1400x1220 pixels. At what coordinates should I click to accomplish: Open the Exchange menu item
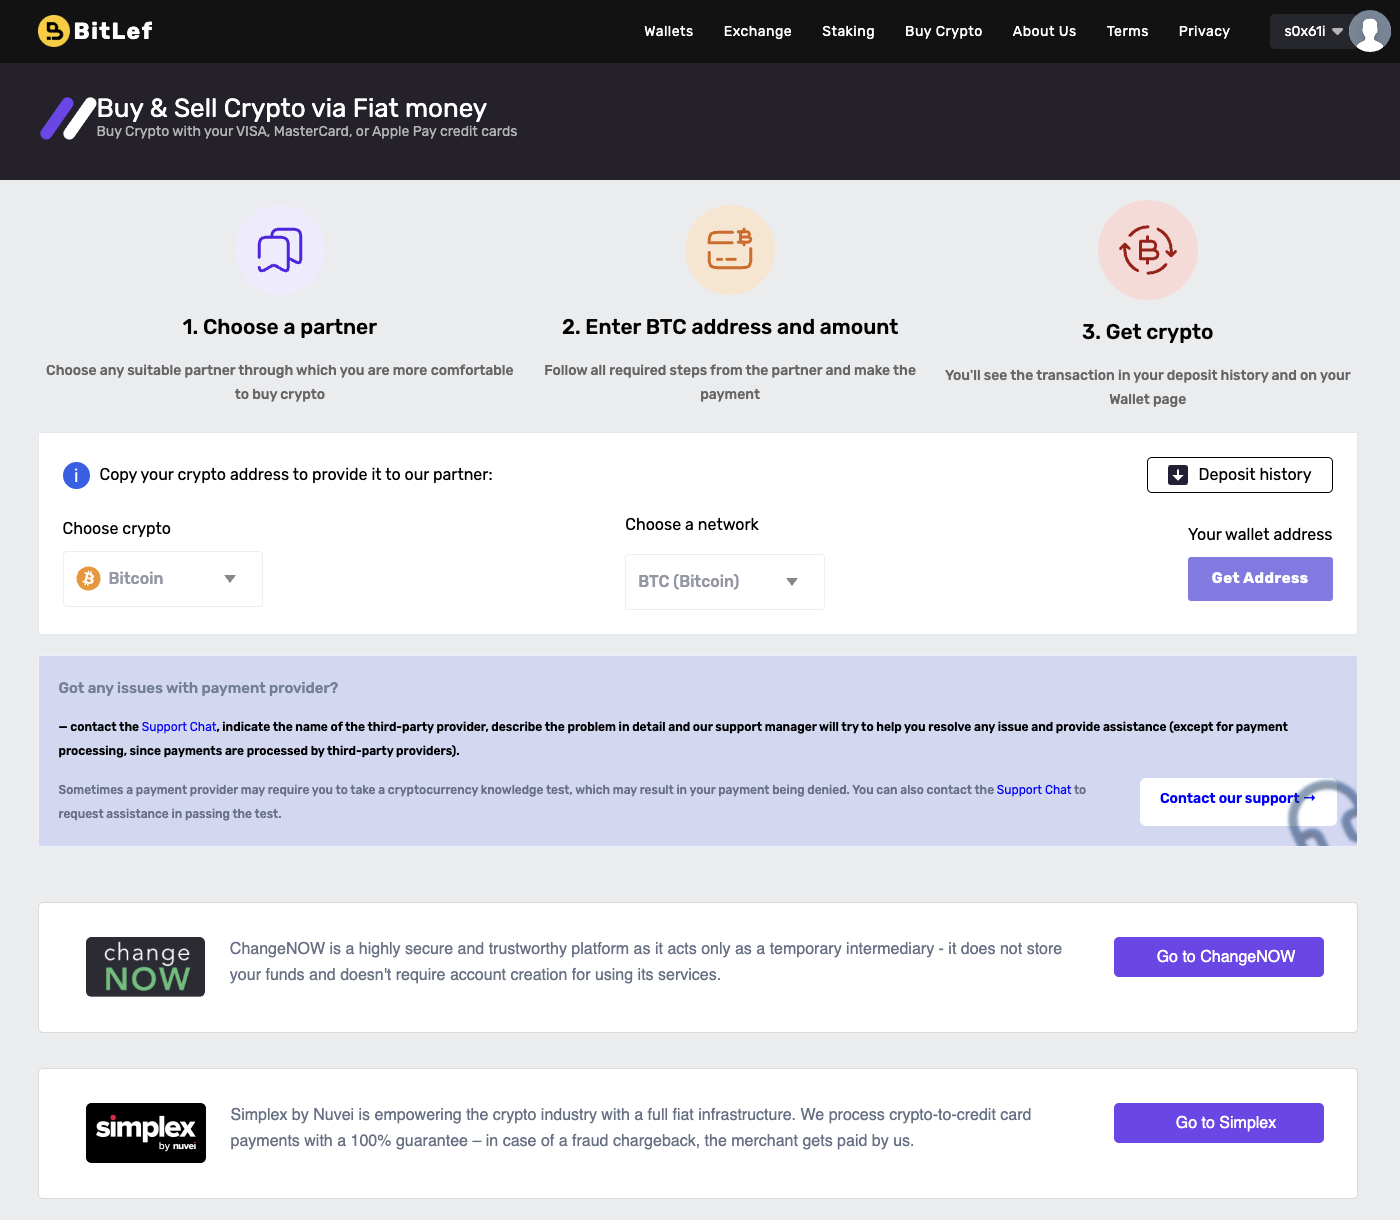point(757,31)
